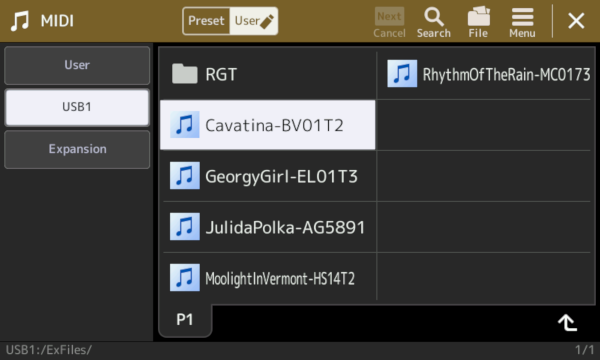Switch to Preset songs
The image size is (600, 360).
point(206,21)
